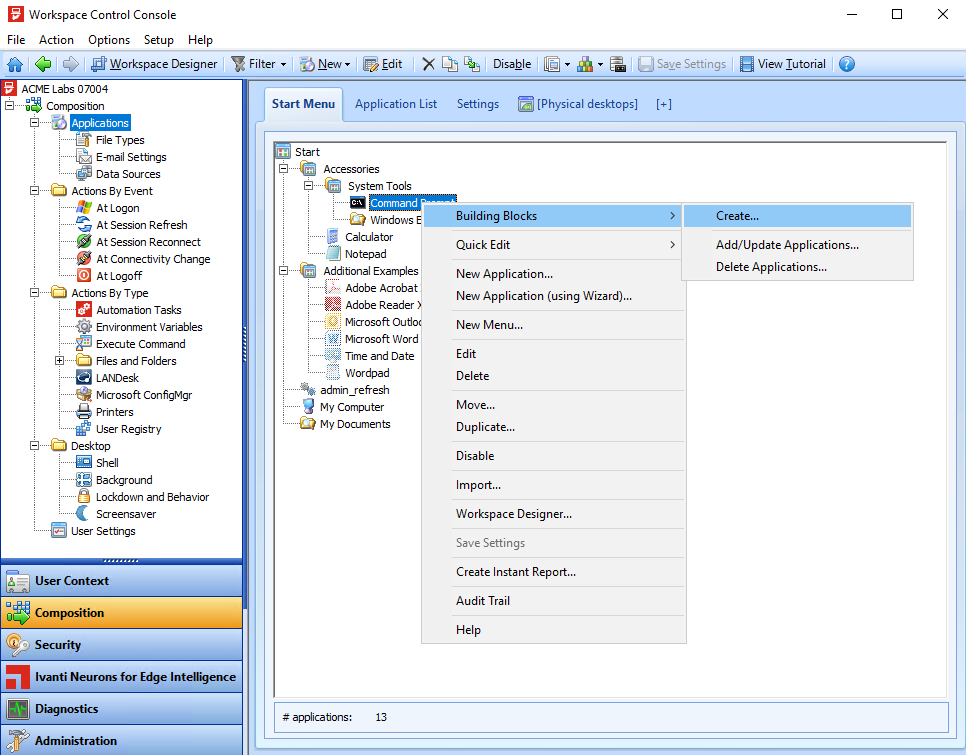
Task: Click View Tutorial in the toolbar
Action: (783, 64)
